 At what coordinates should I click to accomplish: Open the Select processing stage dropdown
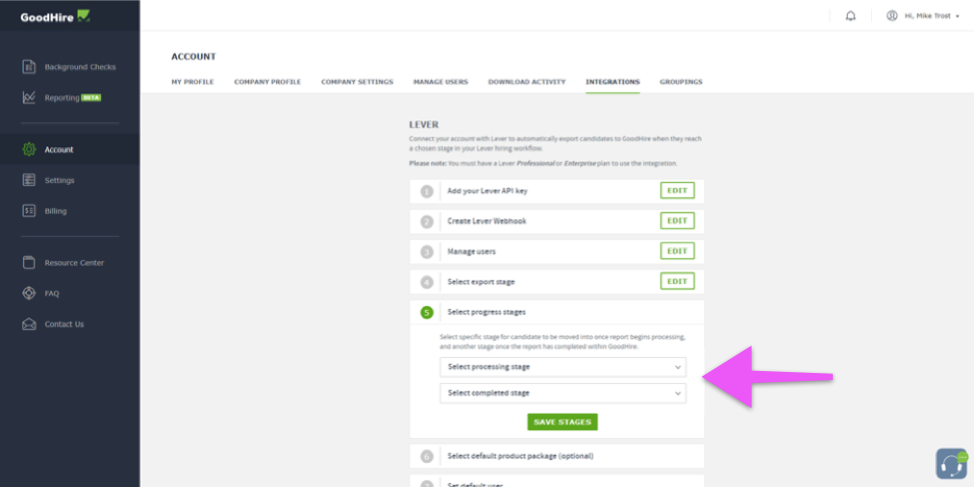[563, 367]
